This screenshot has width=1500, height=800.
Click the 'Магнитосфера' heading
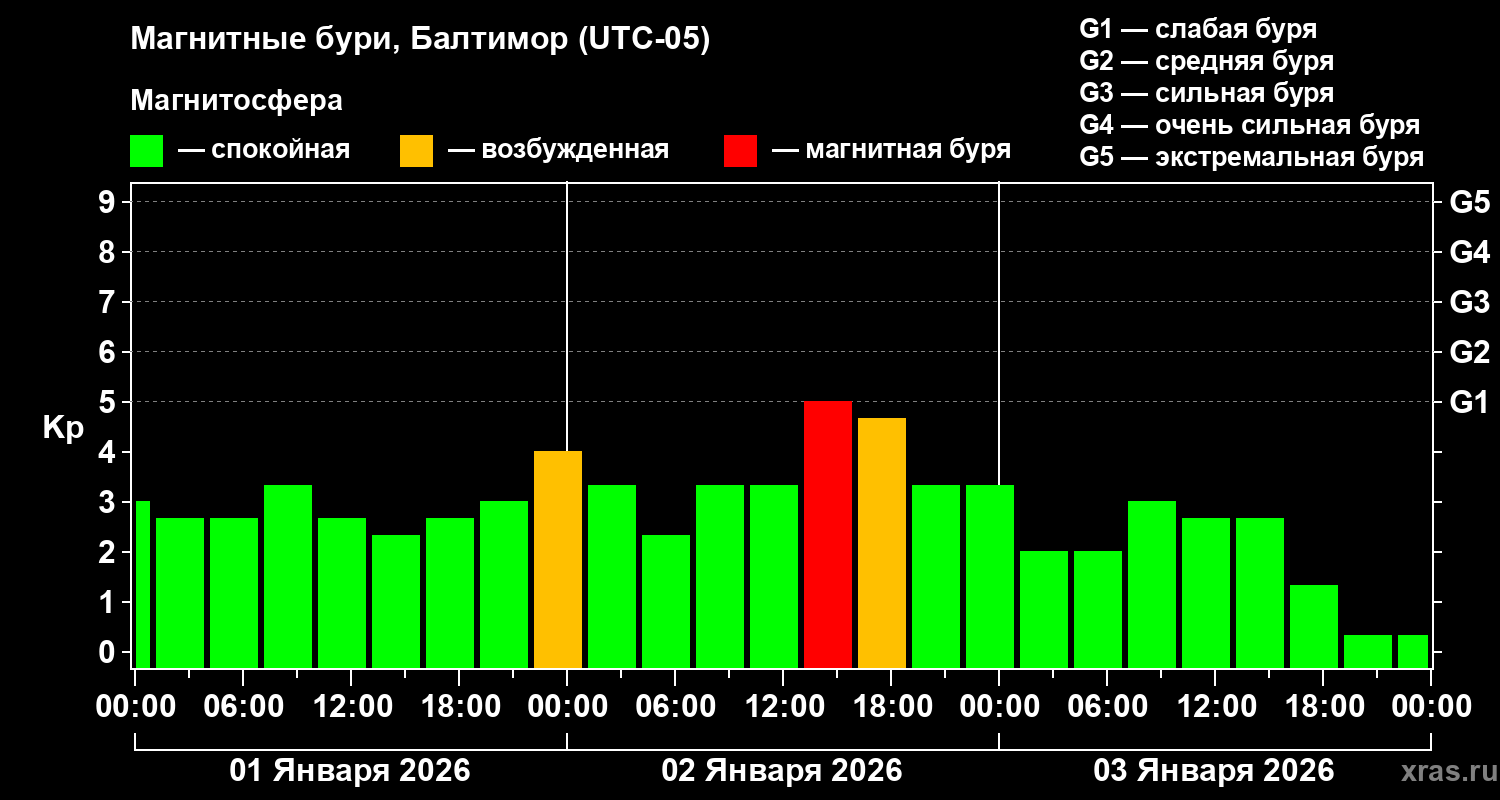[x=236, y=101]
